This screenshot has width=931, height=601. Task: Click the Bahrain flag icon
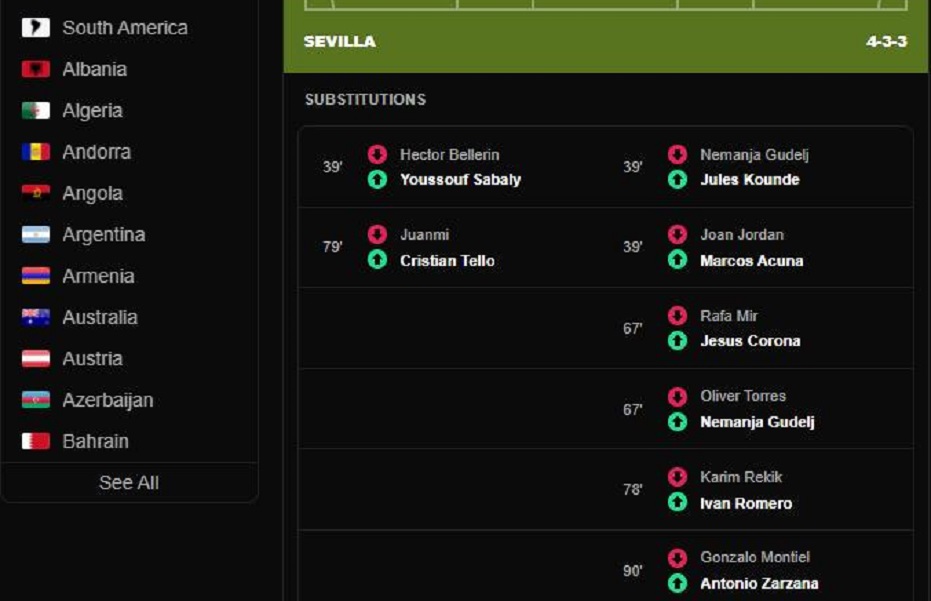coord(36,441)
